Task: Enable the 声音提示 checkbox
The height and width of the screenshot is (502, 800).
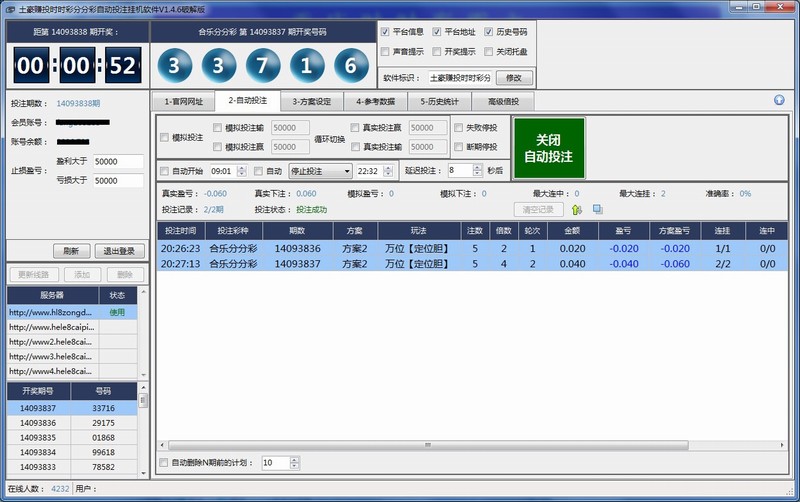Action: (386, 51)
